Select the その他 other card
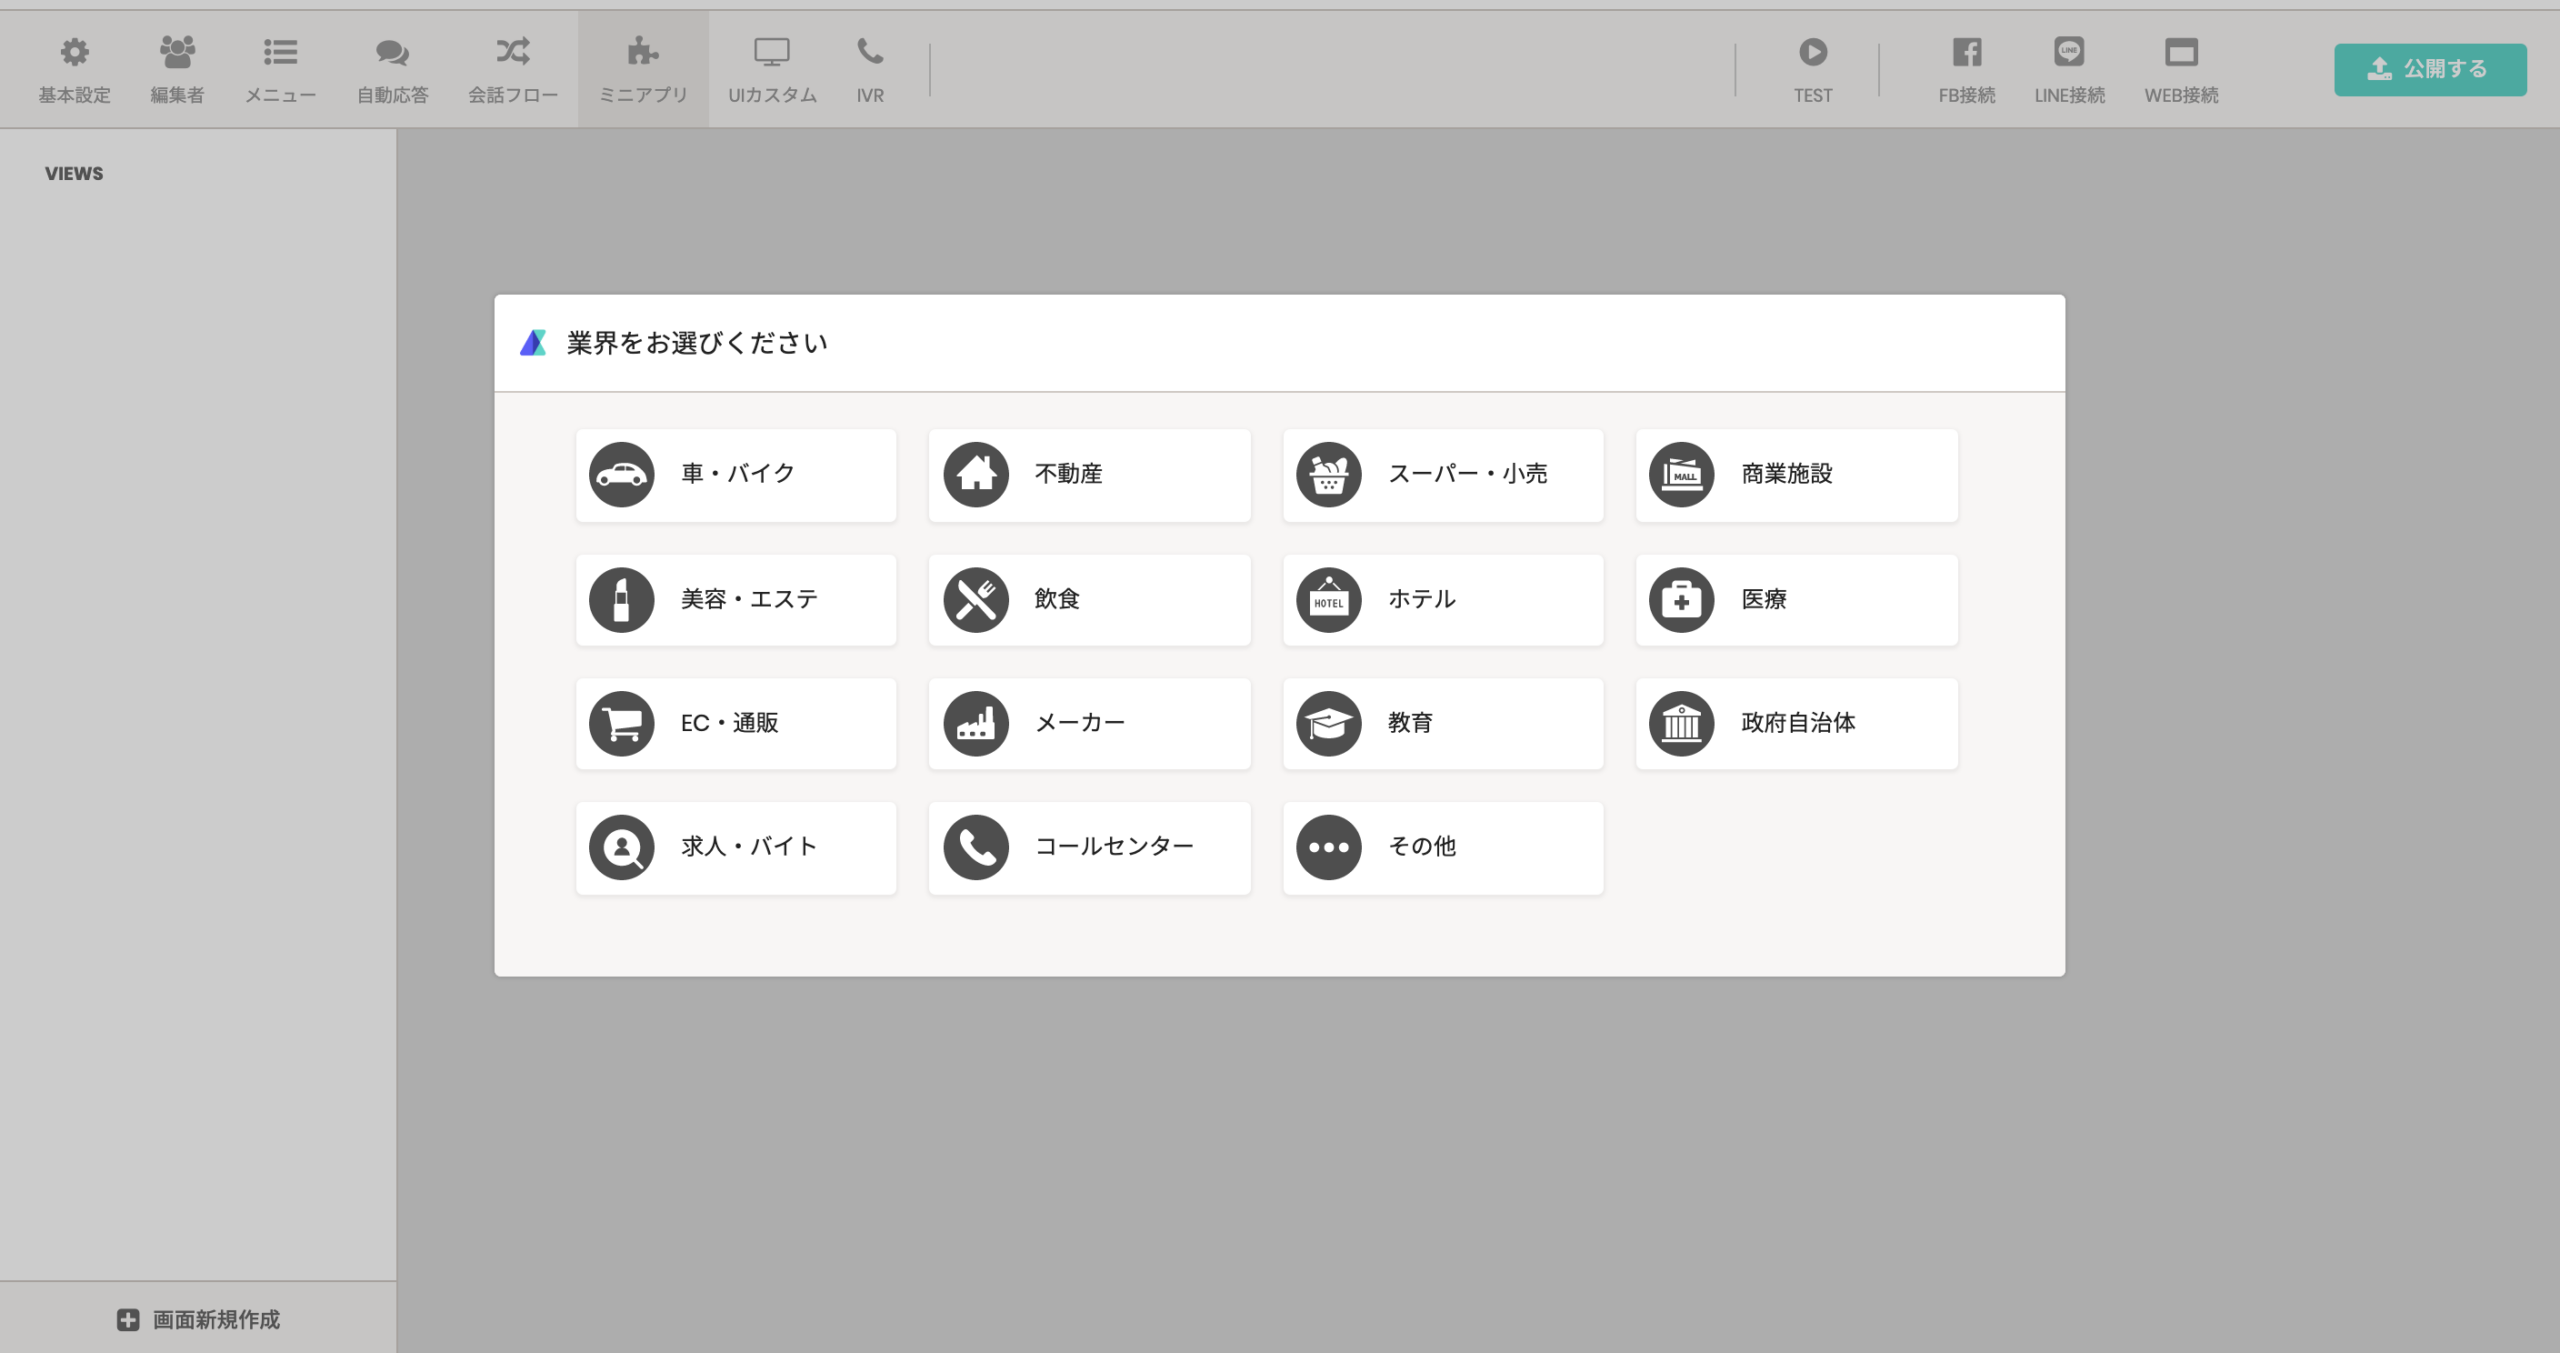Screen dimensions: 2560x1353 point(1443,848)
